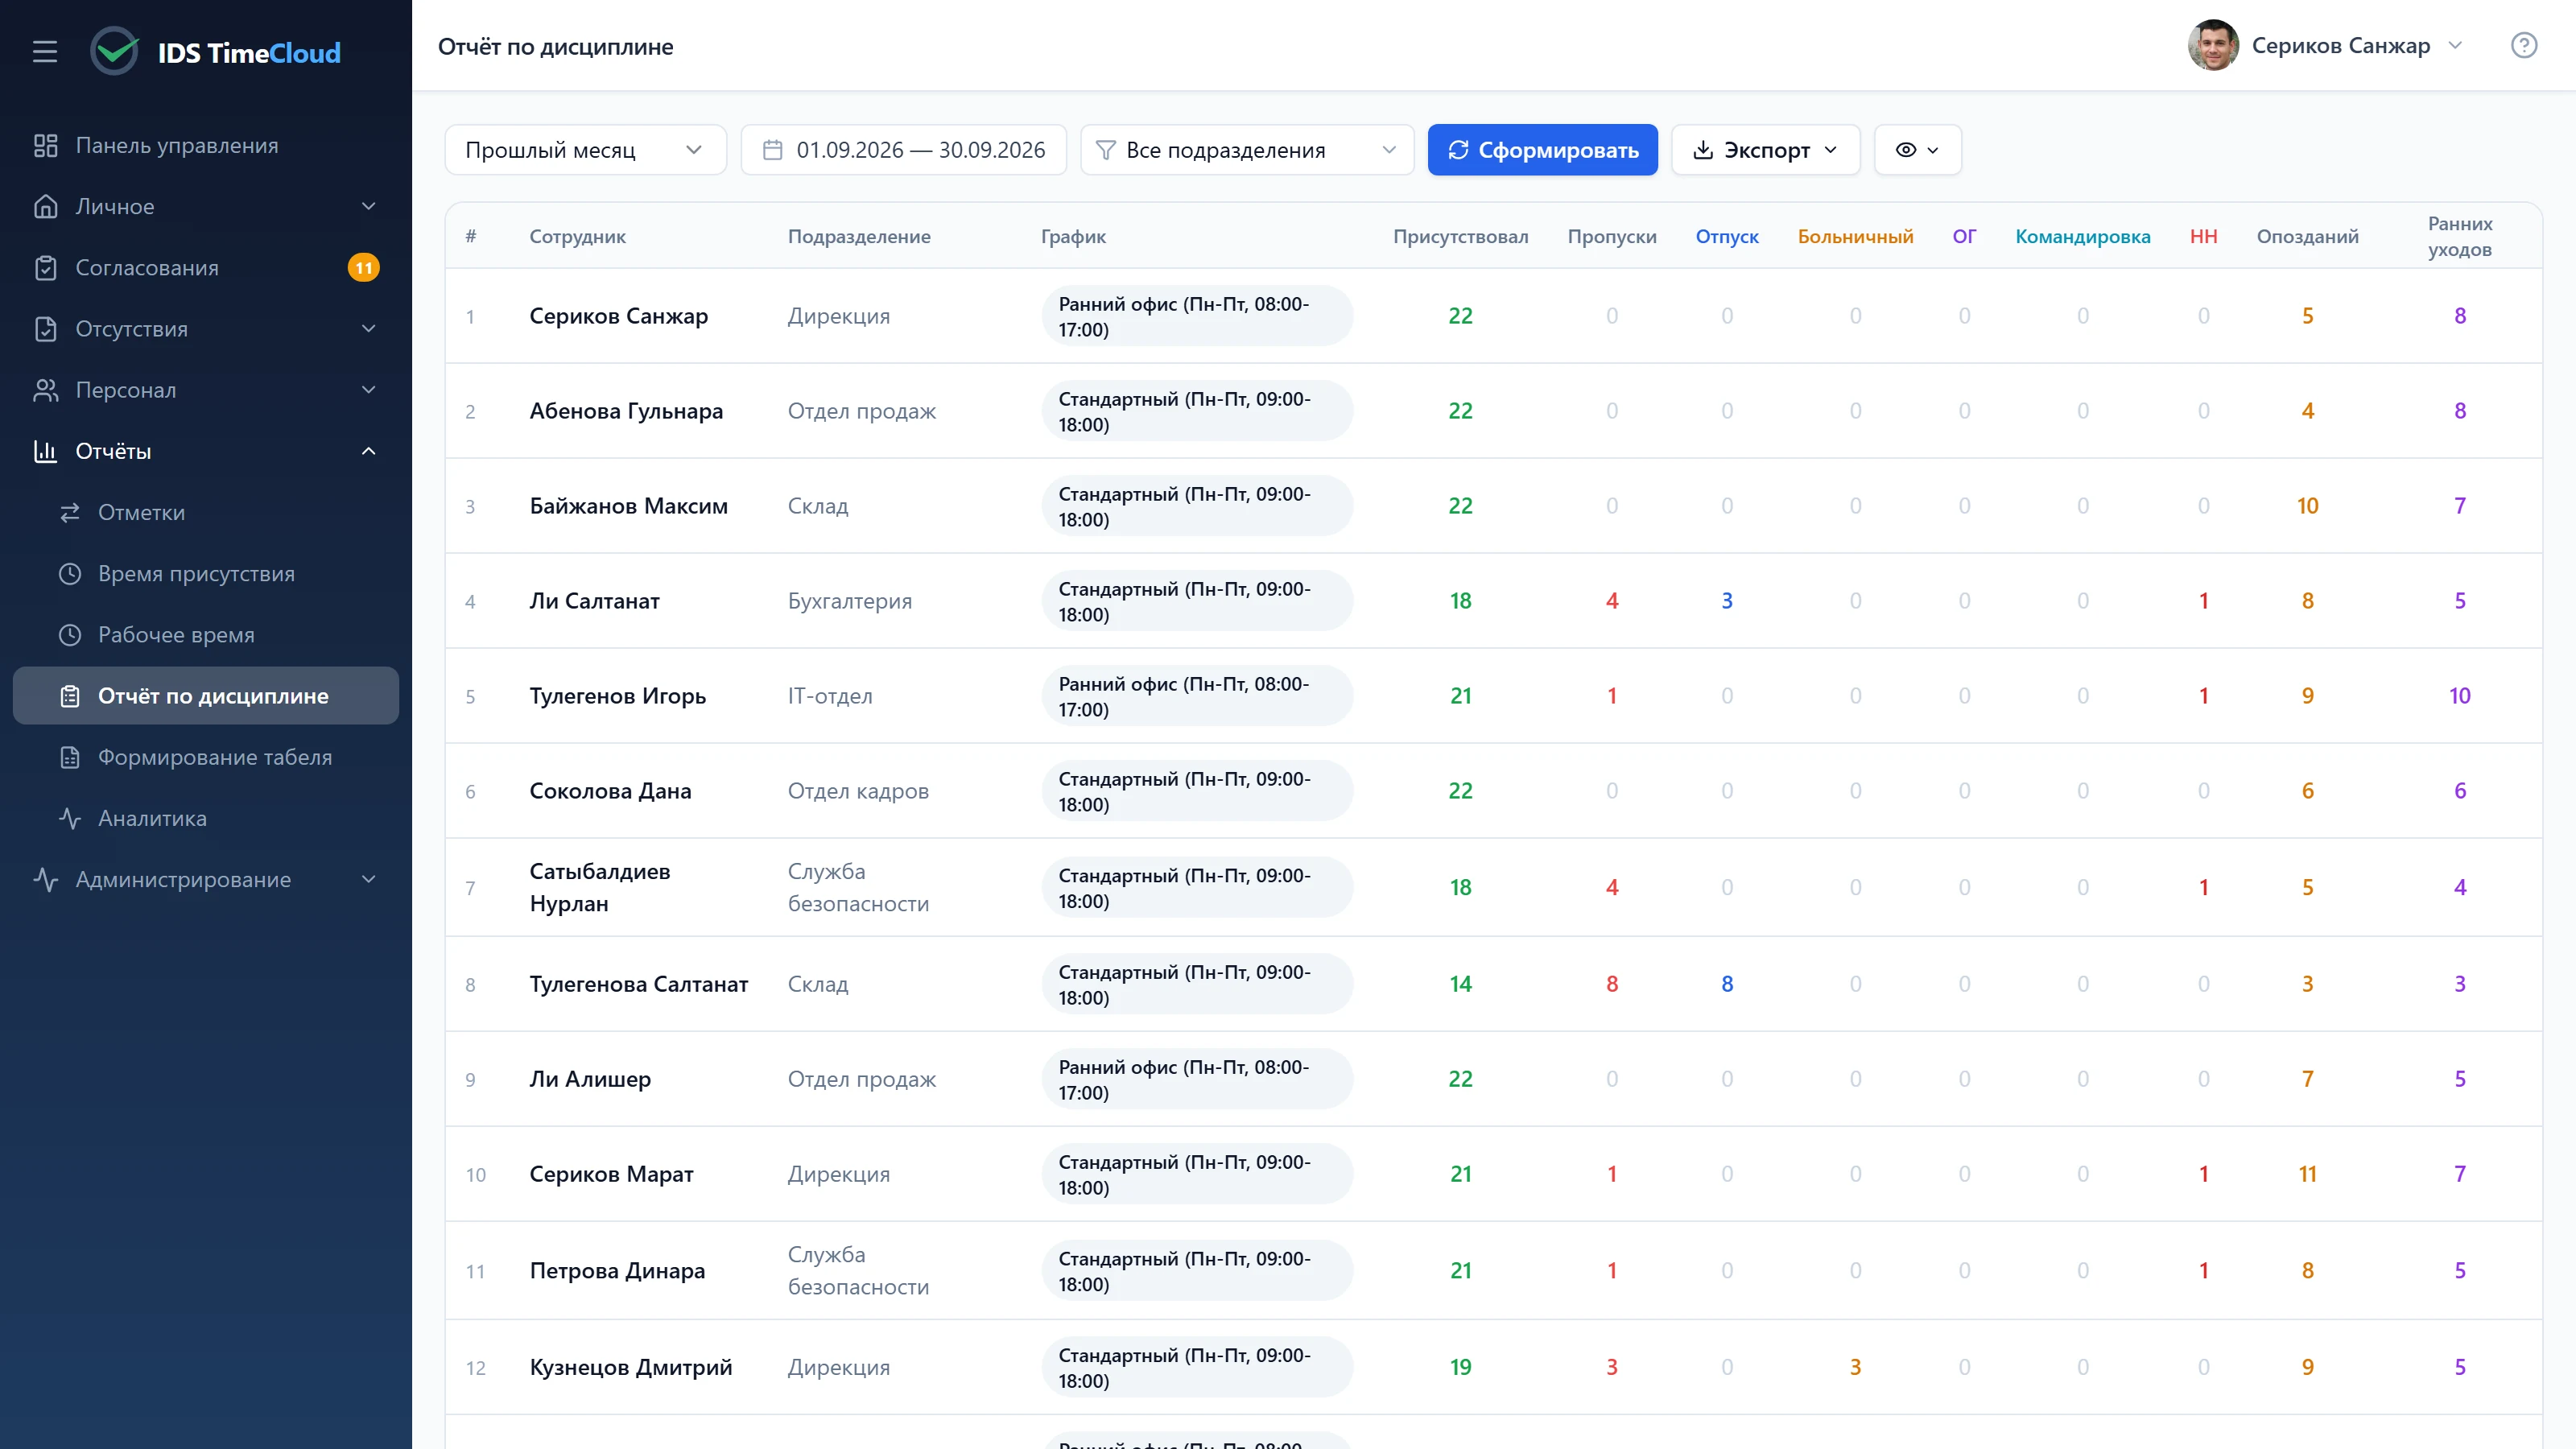The width and height of the screenshot is (2576, 1449).
Task: Click the Больничный column header
Action: point(1855,236)
